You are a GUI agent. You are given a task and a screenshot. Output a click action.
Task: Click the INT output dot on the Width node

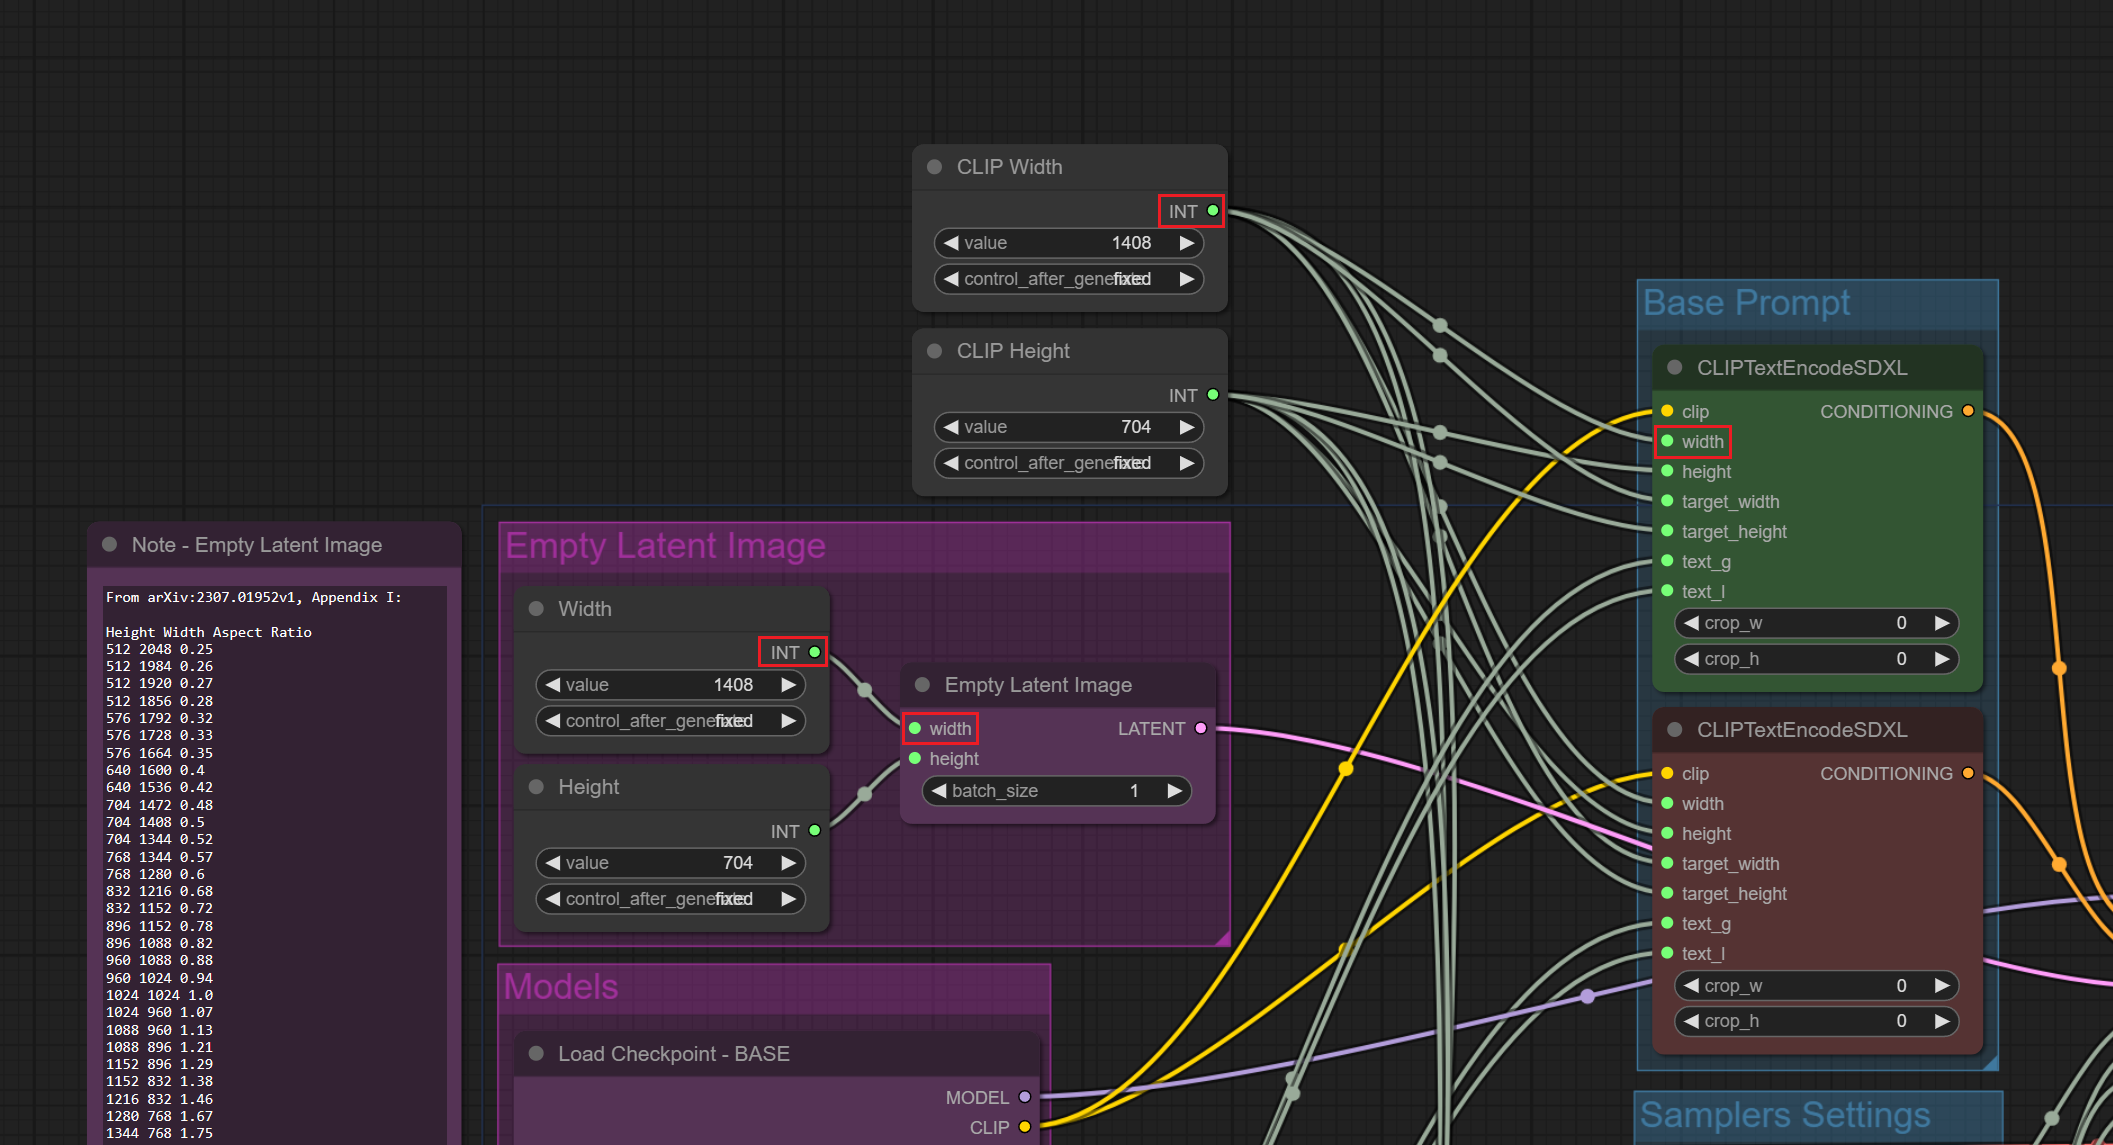[815, 652]
